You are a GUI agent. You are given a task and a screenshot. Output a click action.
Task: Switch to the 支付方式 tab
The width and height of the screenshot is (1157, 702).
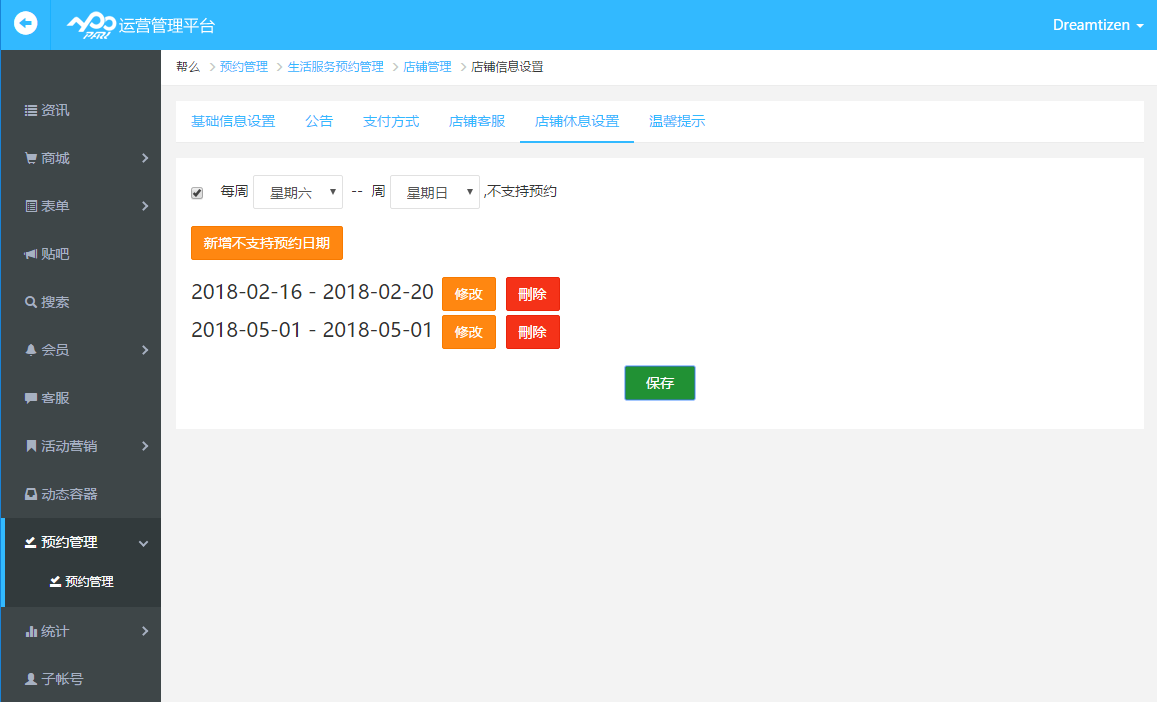click(391, 121)
